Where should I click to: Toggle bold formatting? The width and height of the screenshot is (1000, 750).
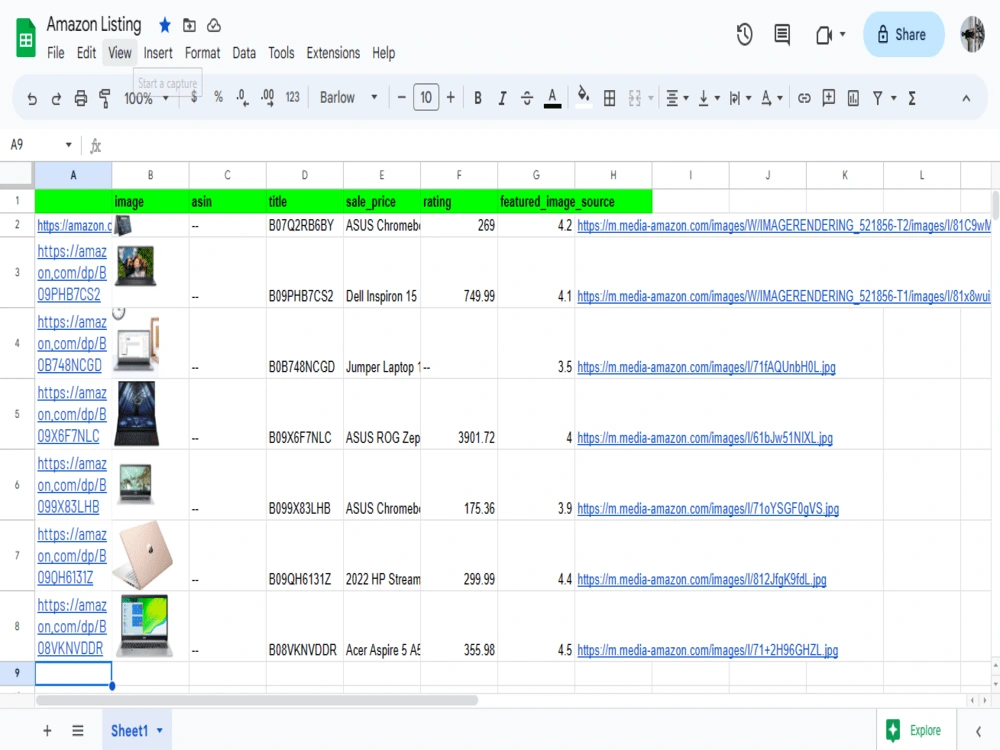[478, 98]
